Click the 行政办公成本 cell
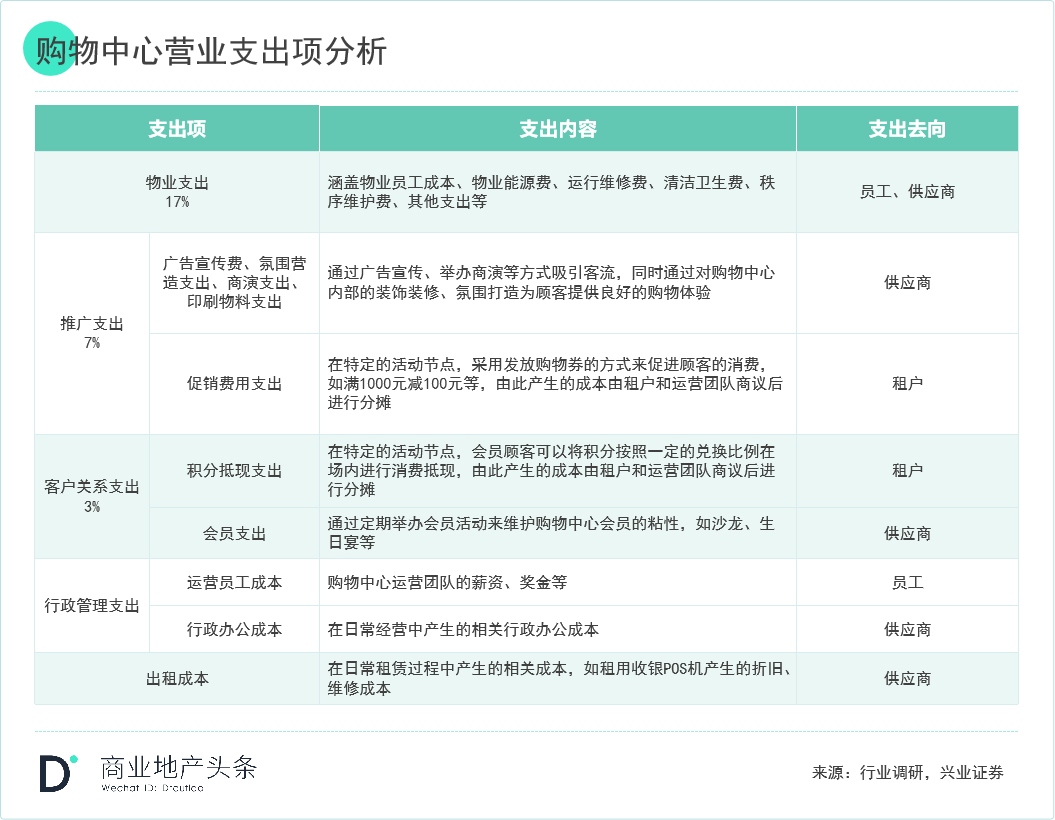Screen dimensions: 1055x820 [x=233, y=629]
